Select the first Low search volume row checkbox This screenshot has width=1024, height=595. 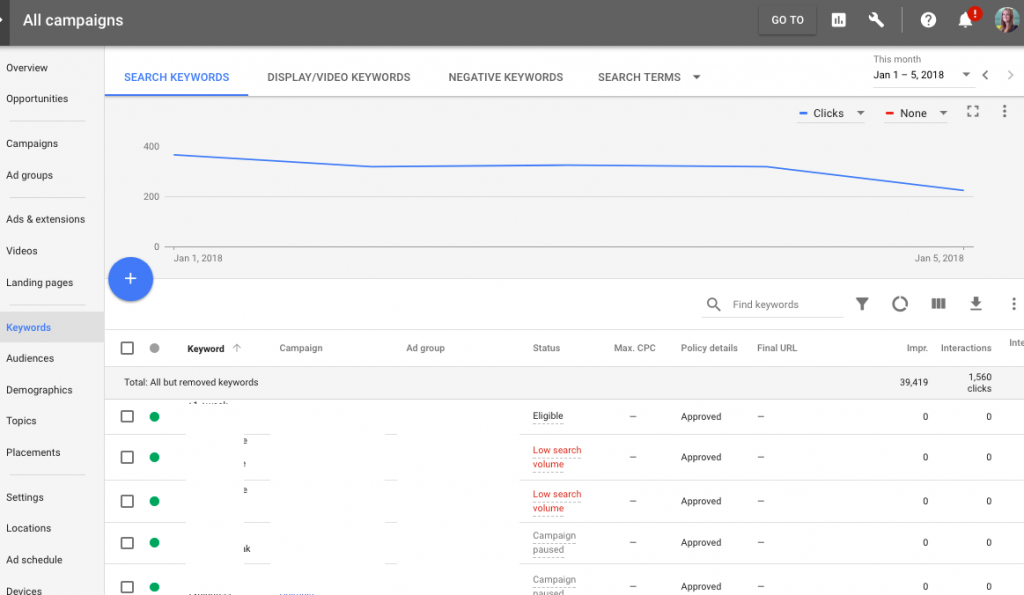pyautogui.click(x=127, y=457)
